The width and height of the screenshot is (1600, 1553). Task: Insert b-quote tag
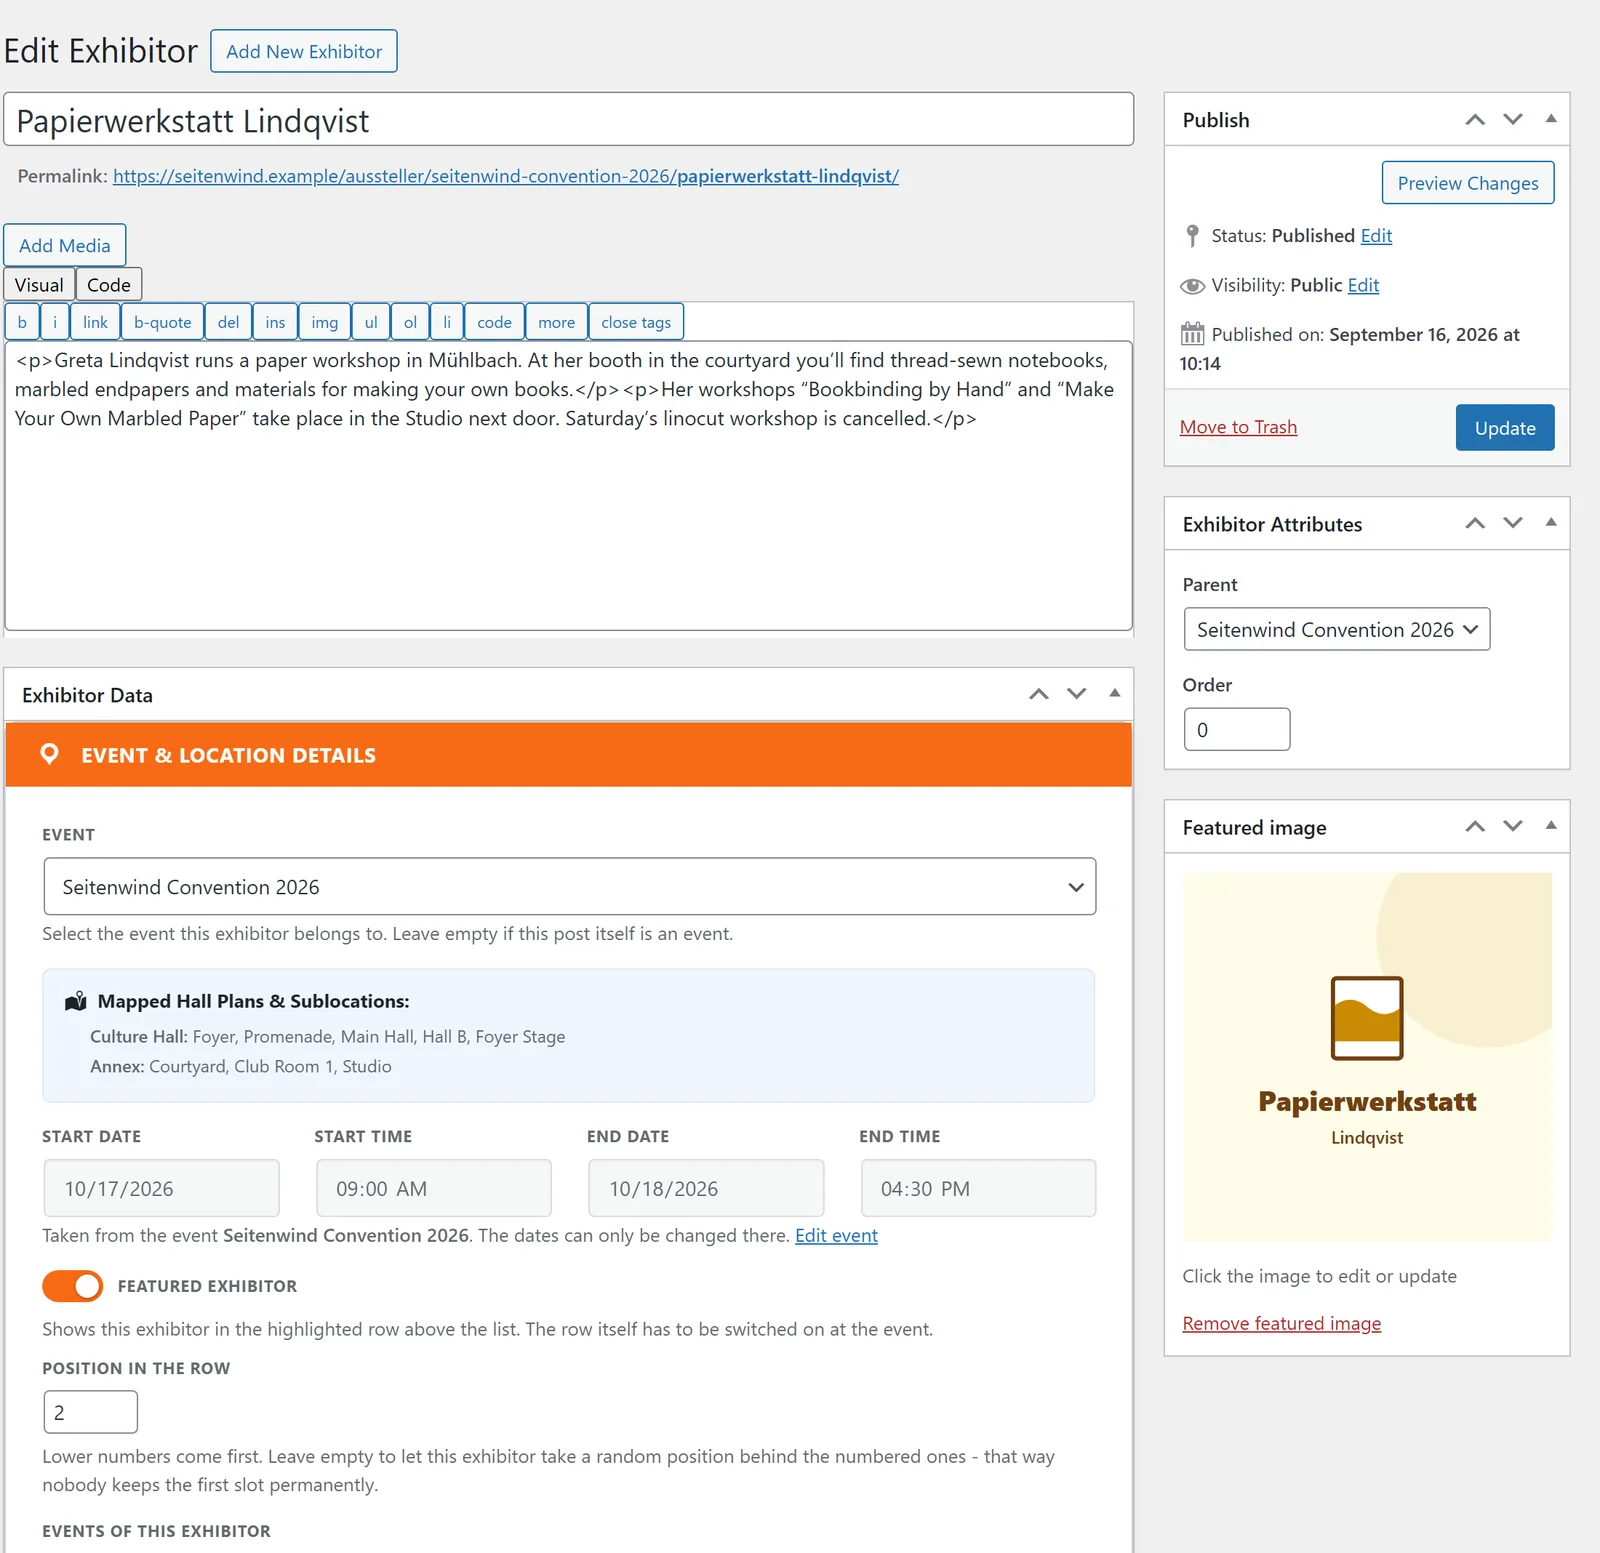pos(163,322)
